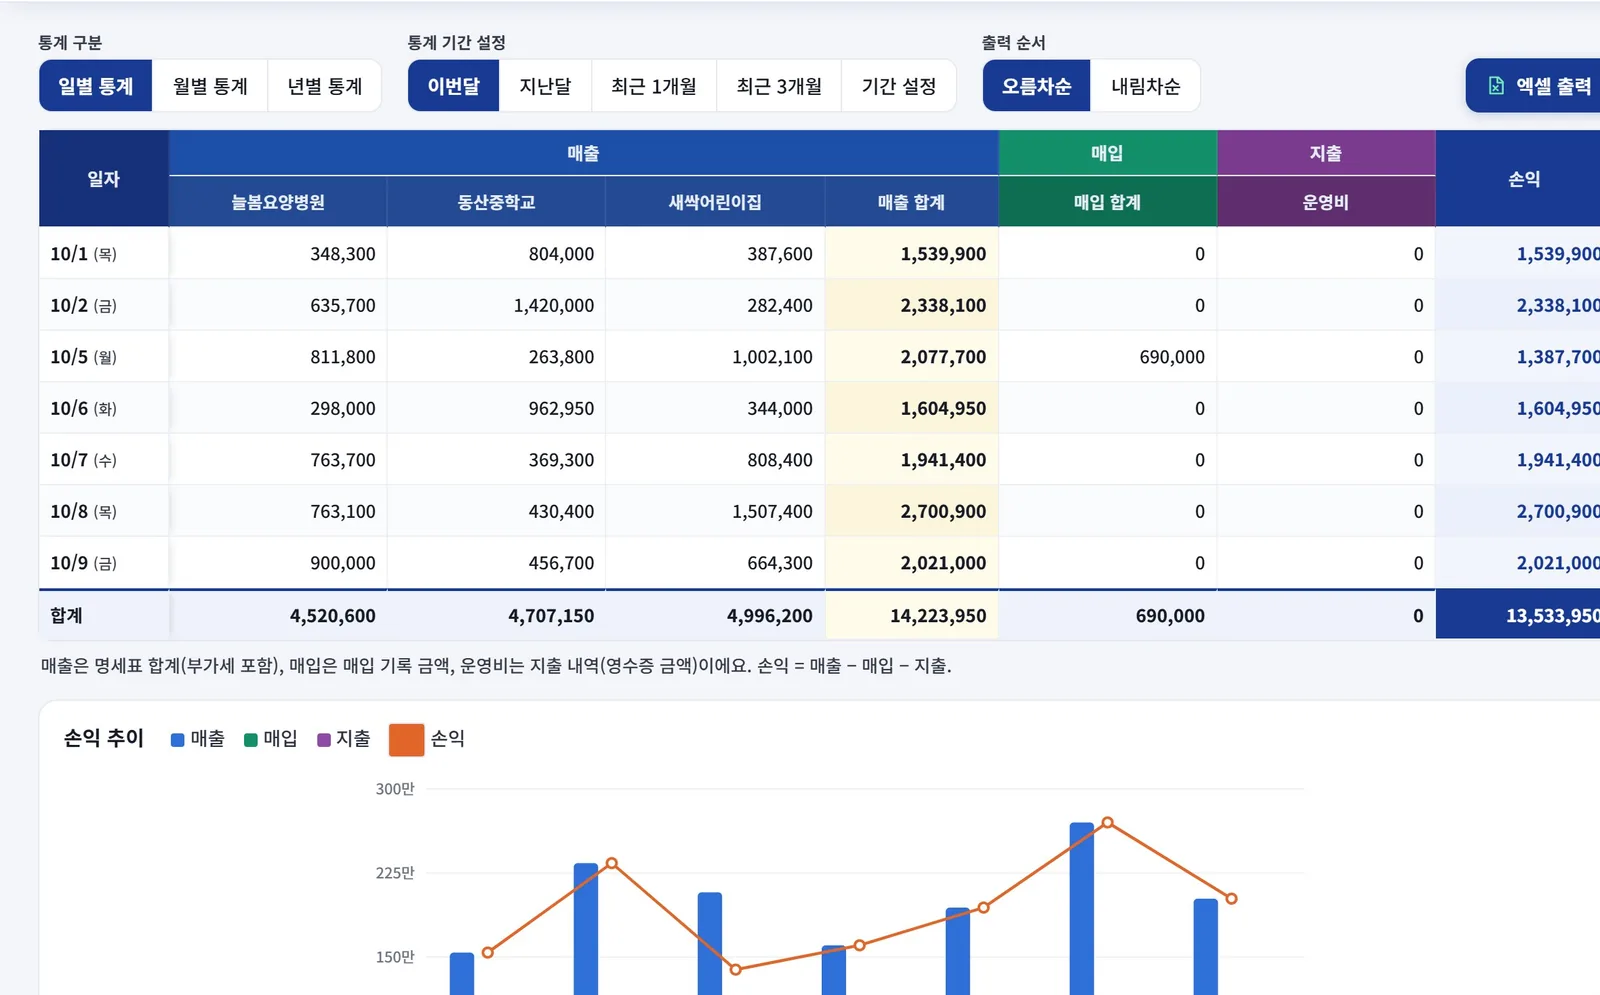Click the 운영비 column header
Screen dimensions: 1600x995
pos(1326,202)
